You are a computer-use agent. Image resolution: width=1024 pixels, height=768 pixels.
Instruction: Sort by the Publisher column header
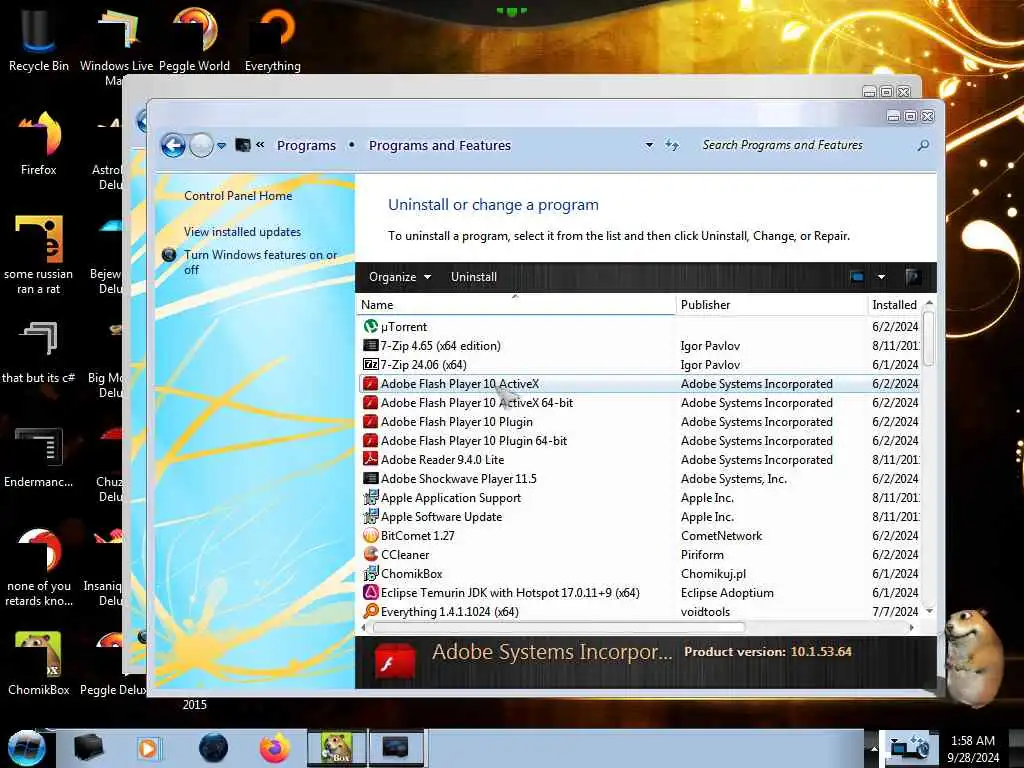771,305
